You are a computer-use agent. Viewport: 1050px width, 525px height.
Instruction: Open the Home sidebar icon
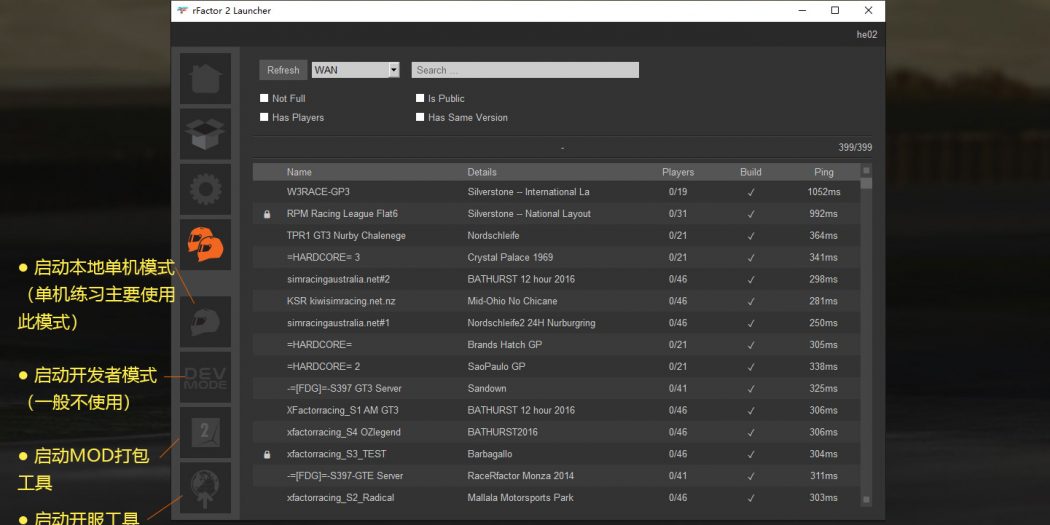click(206, 78)
